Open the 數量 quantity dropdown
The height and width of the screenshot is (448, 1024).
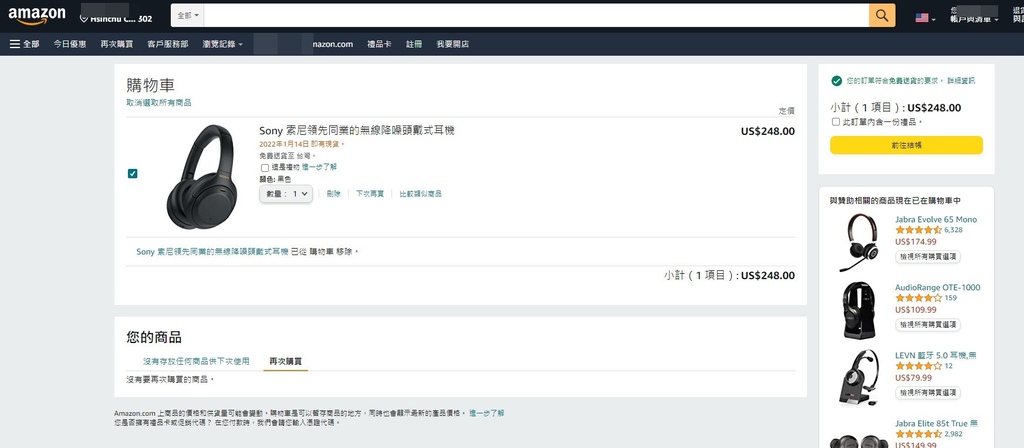[286, 194]
